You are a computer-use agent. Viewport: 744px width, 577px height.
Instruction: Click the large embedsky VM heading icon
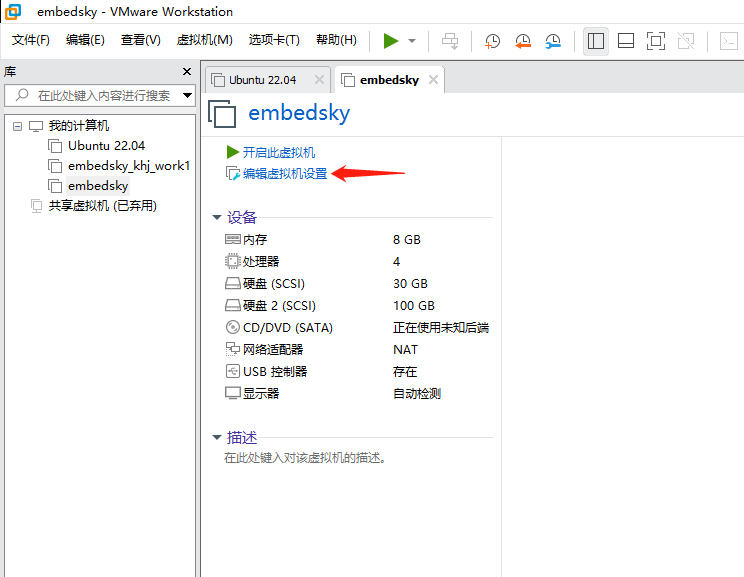(222, 113)
